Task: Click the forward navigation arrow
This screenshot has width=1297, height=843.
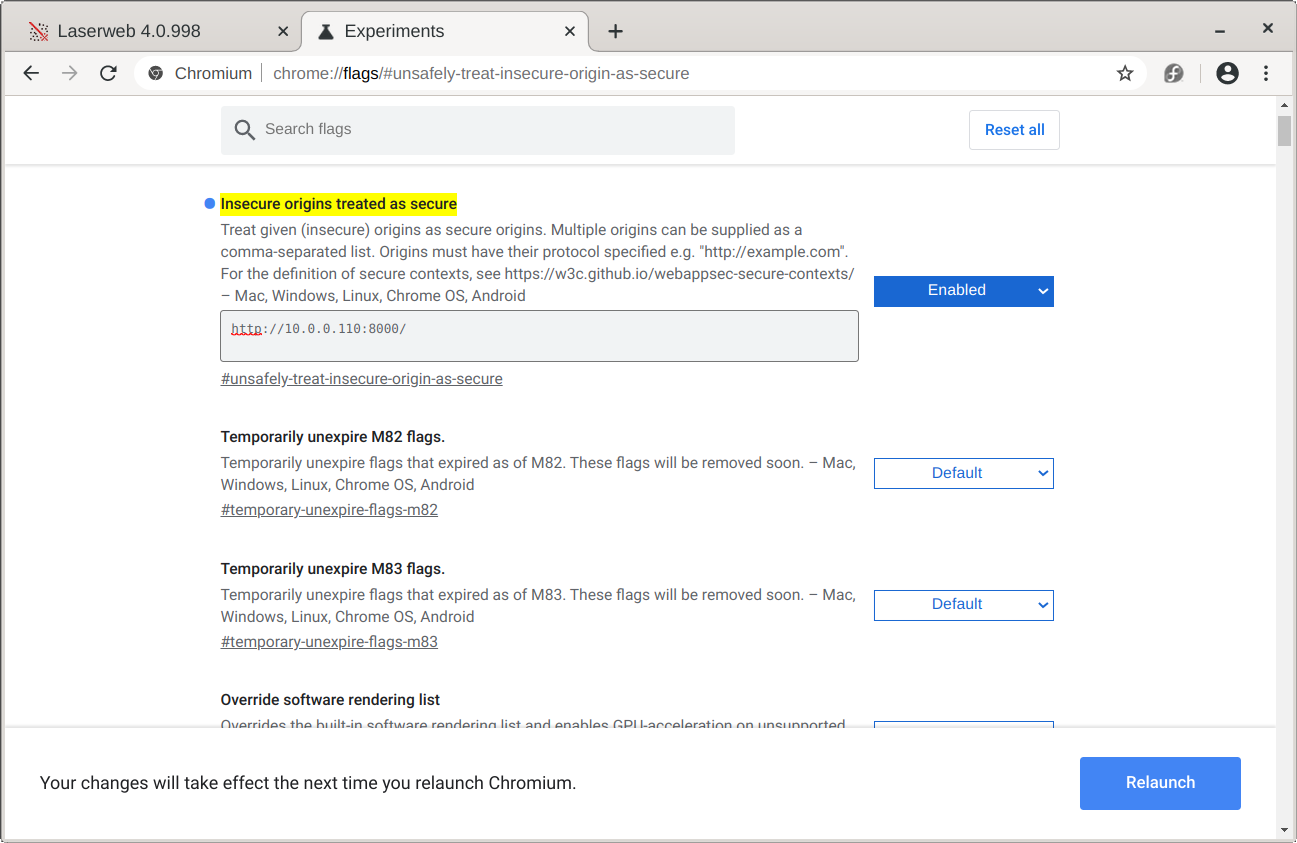Action: click(x=69, y=73)
